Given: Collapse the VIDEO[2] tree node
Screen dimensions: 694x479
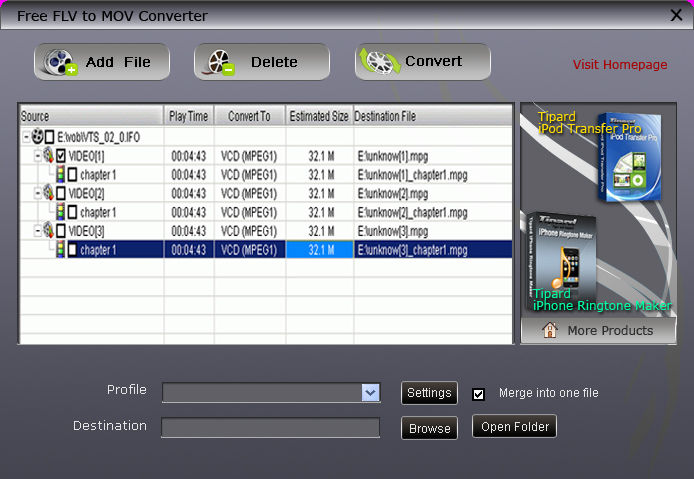Looking at the screenshot, I should [x=37, y=193].
